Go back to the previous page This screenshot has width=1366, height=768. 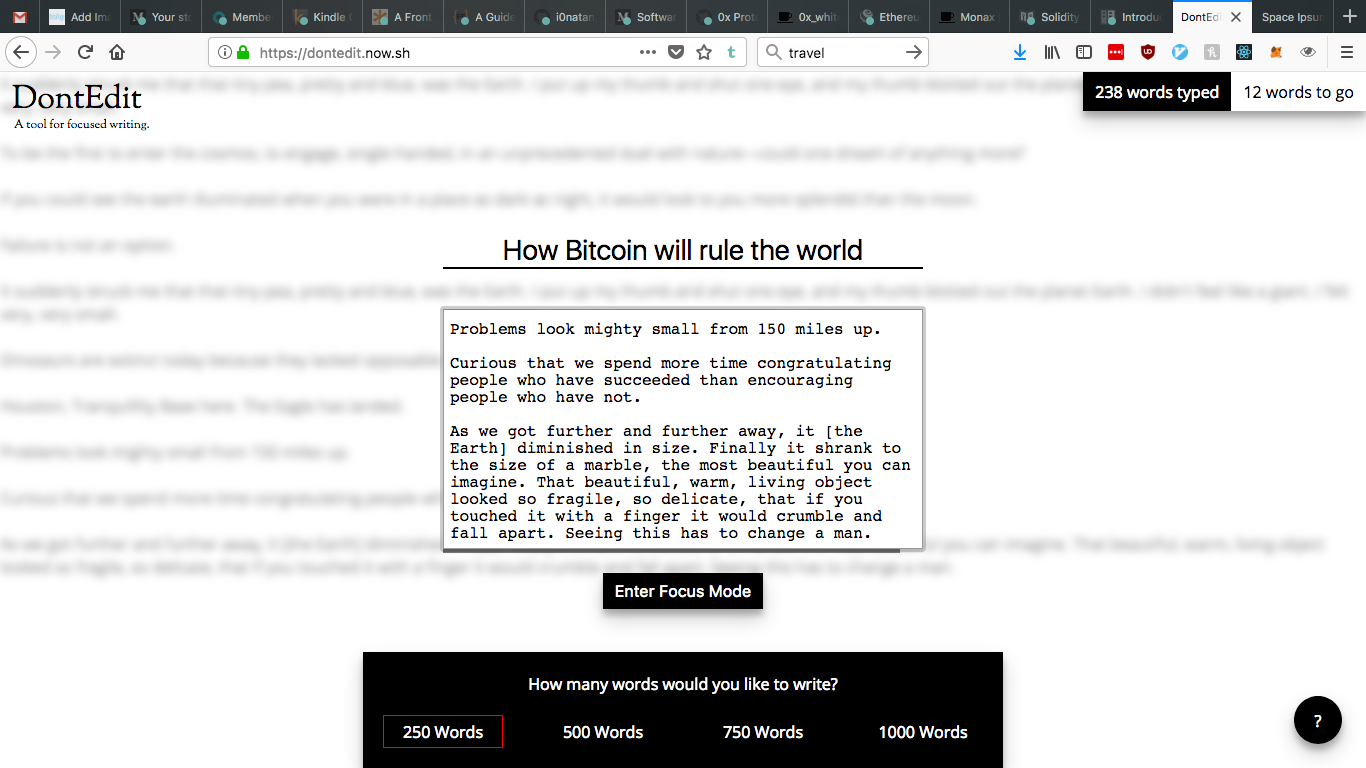(x=21, y=52)
